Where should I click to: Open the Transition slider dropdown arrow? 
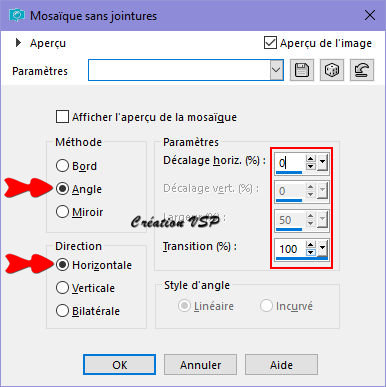322,248
